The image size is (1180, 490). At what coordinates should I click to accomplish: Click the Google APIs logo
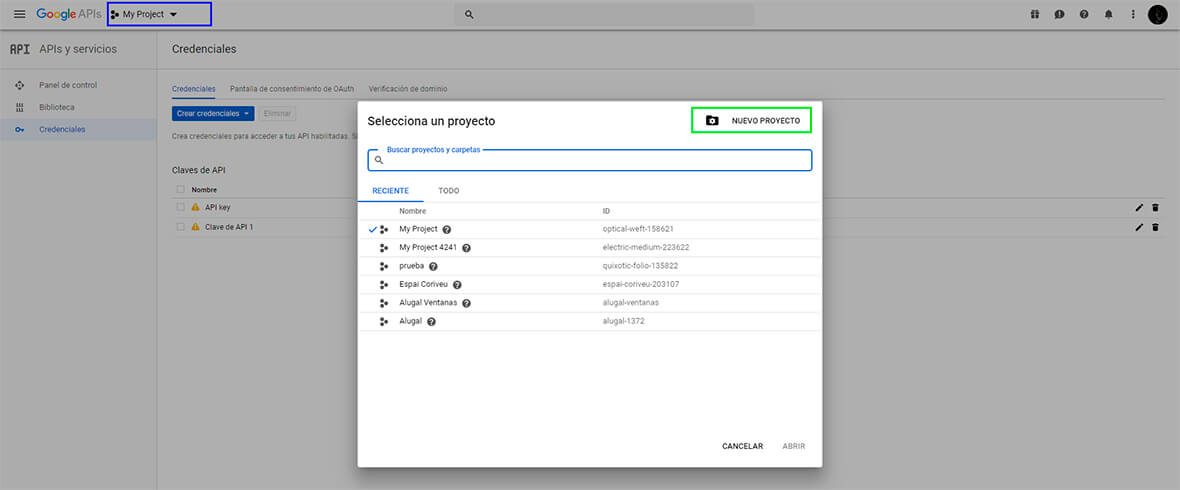[68, 14]
